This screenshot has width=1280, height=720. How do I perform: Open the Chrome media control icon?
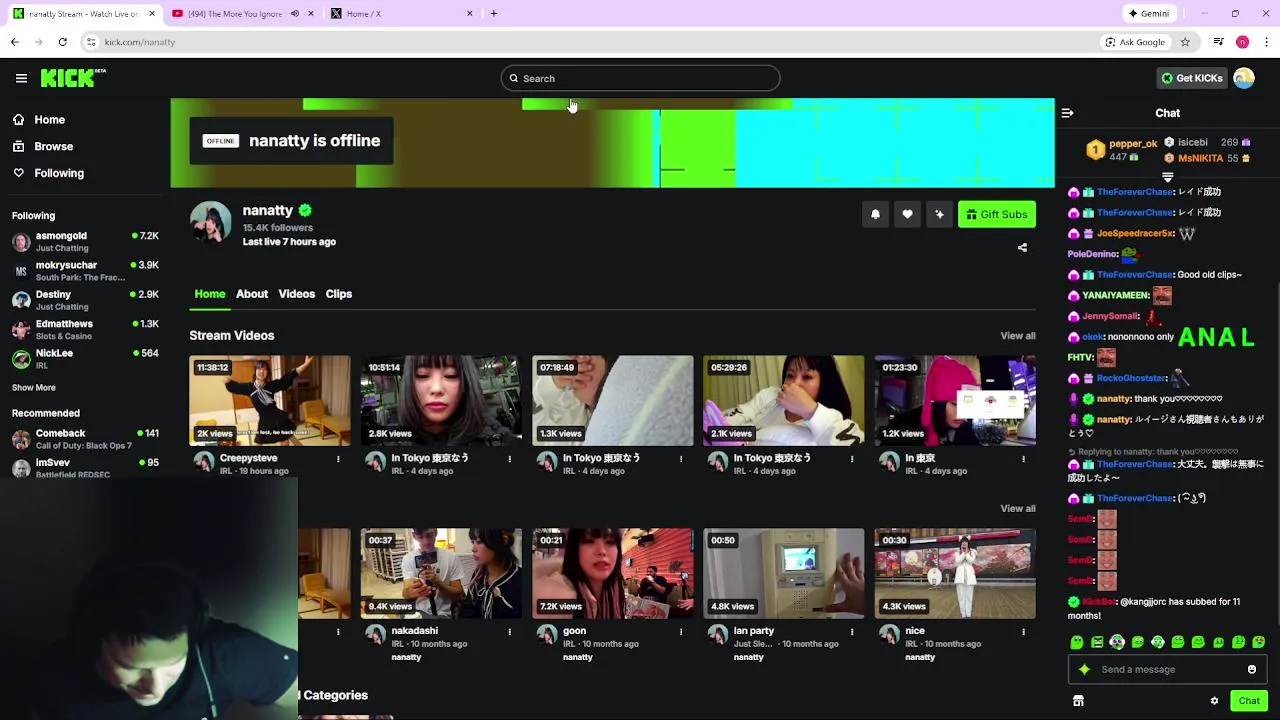click(1218, 42)
